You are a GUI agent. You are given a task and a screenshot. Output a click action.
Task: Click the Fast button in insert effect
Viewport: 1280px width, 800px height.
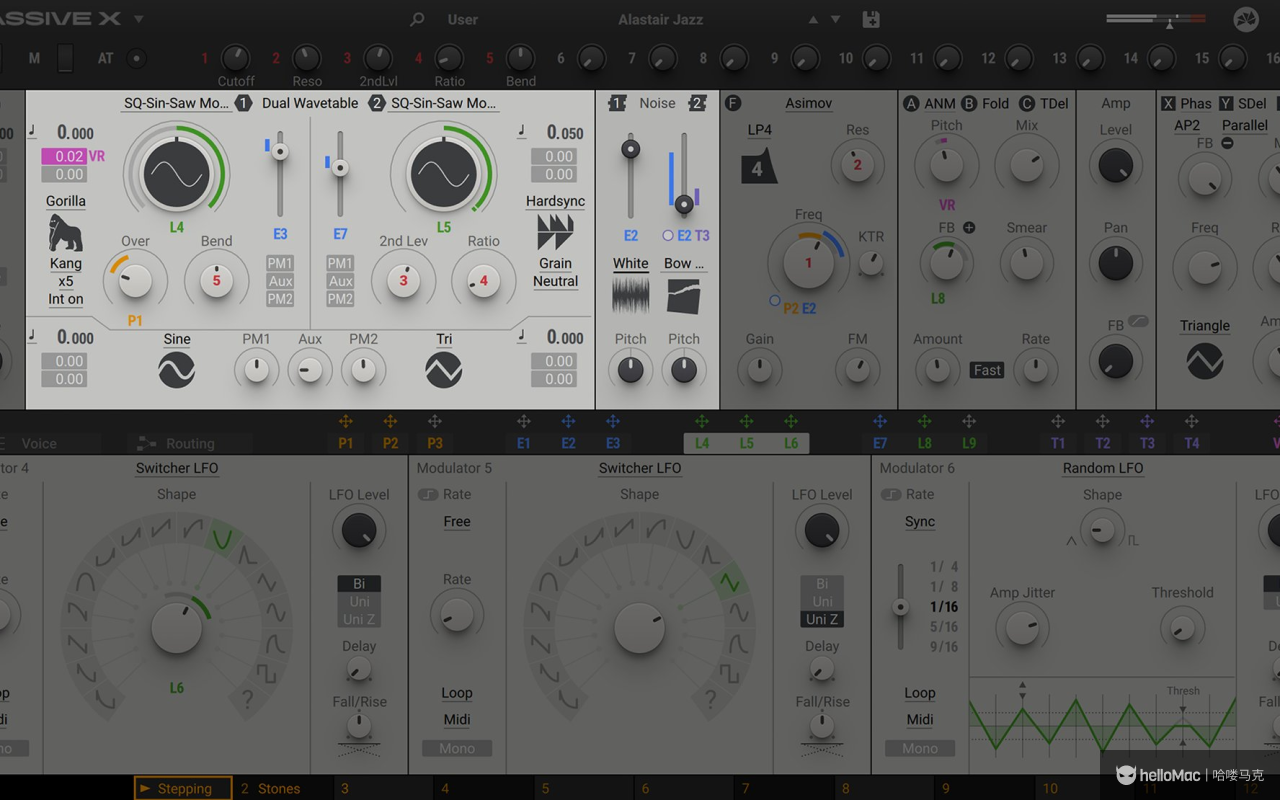coord(987,370)
